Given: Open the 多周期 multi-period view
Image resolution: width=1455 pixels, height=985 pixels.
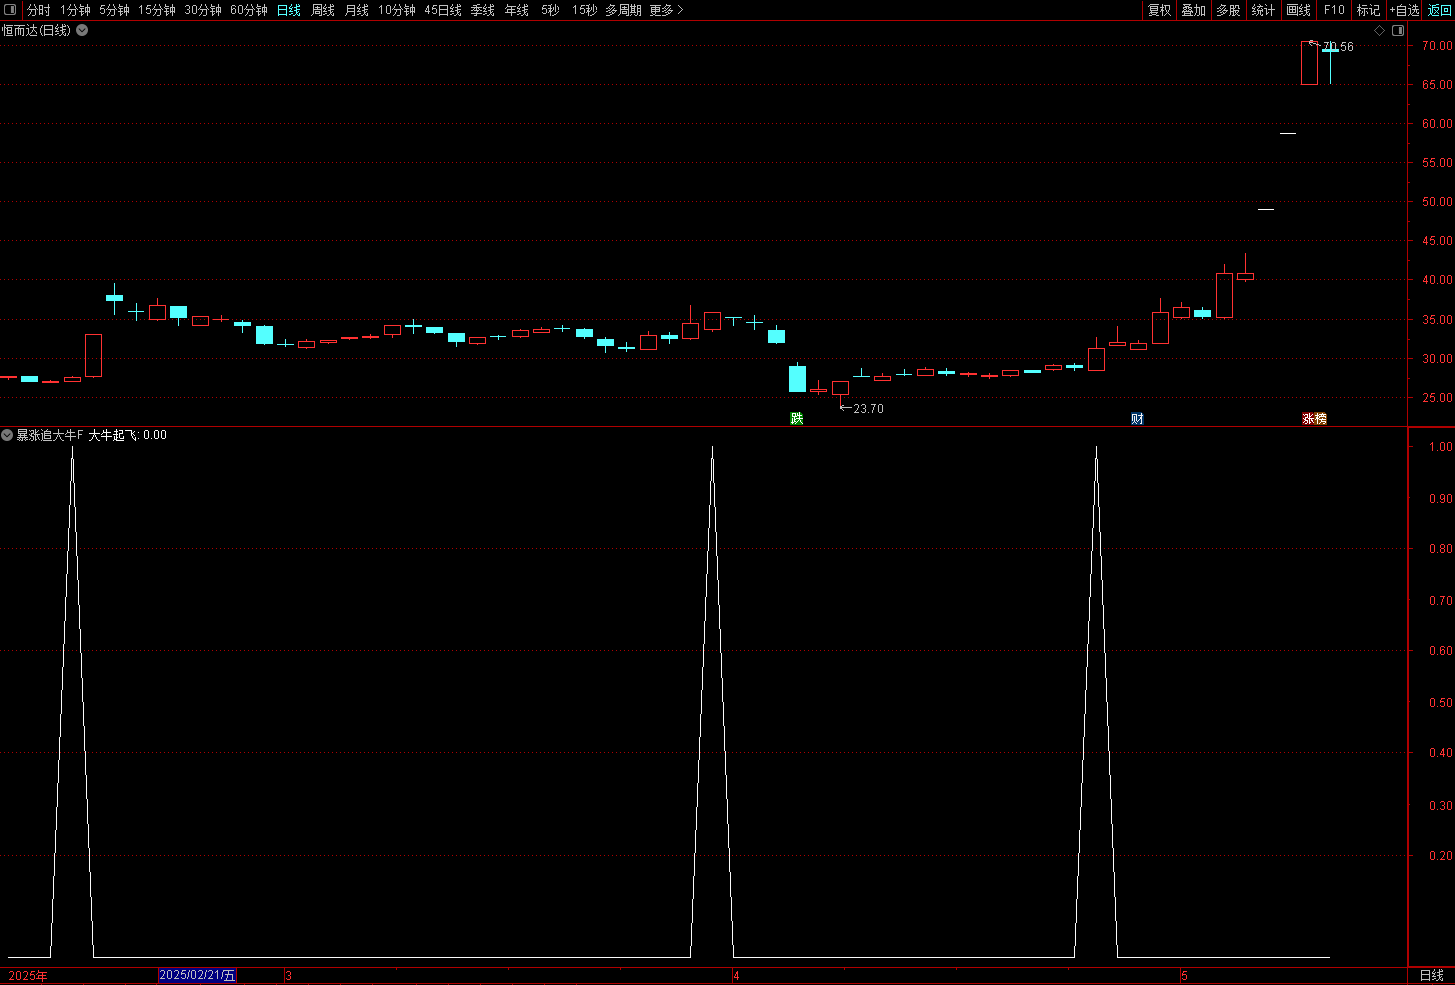Looking at the screenshot, I should pyautogui.click(x=623, y=10).
